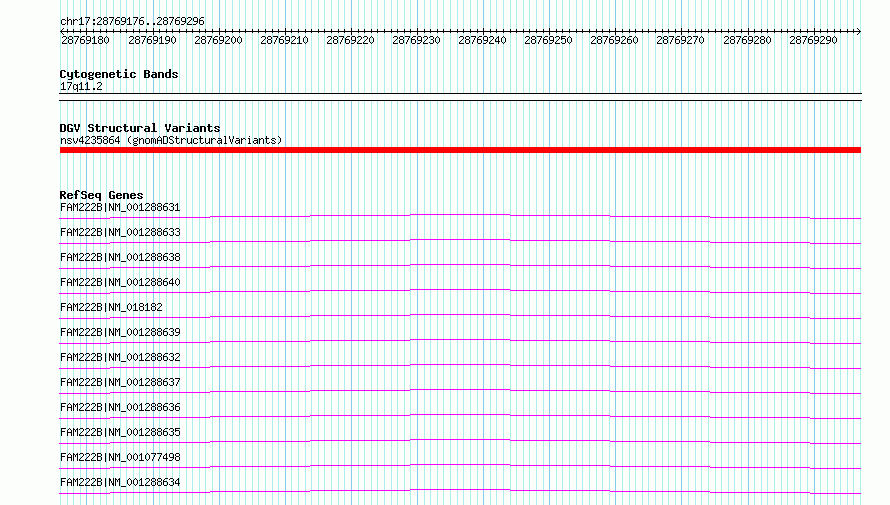Open the DGV Structural Variants track heading
Viewport: 890px width, 505px height.
coord(140,128)
